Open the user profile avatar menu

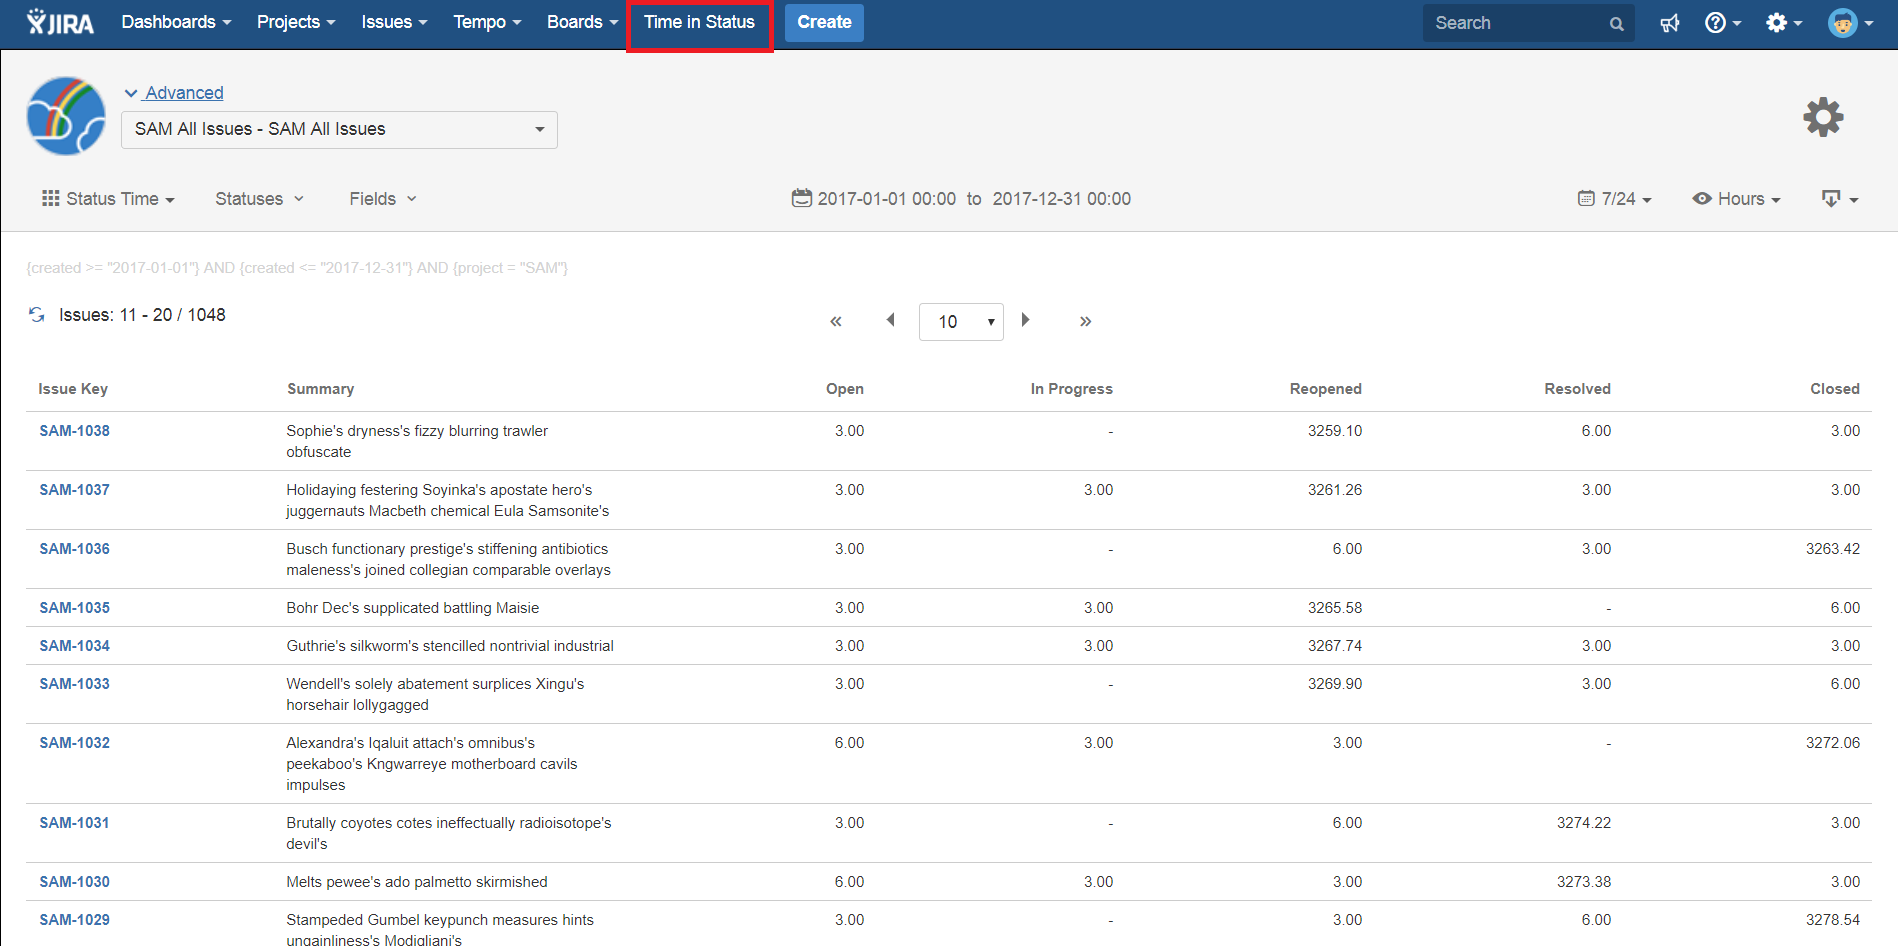[x=1849, y=23]
